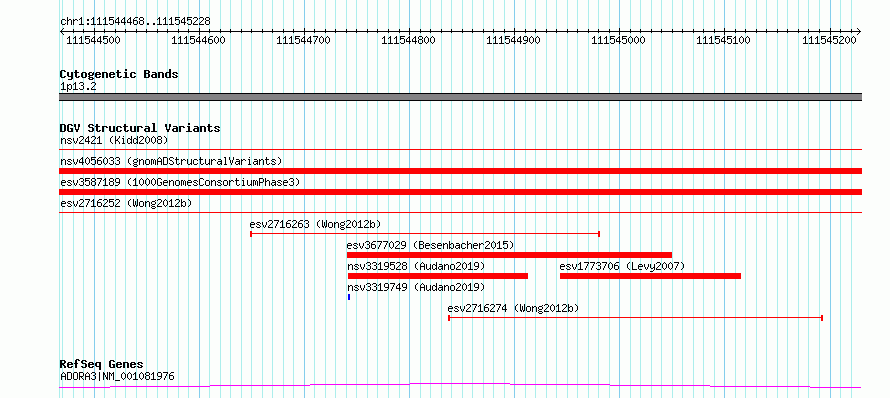This screenshot has width=890, height=398.
Task: Click the esv2716274 bracketed span line
Action: click(x=635, y=318)
